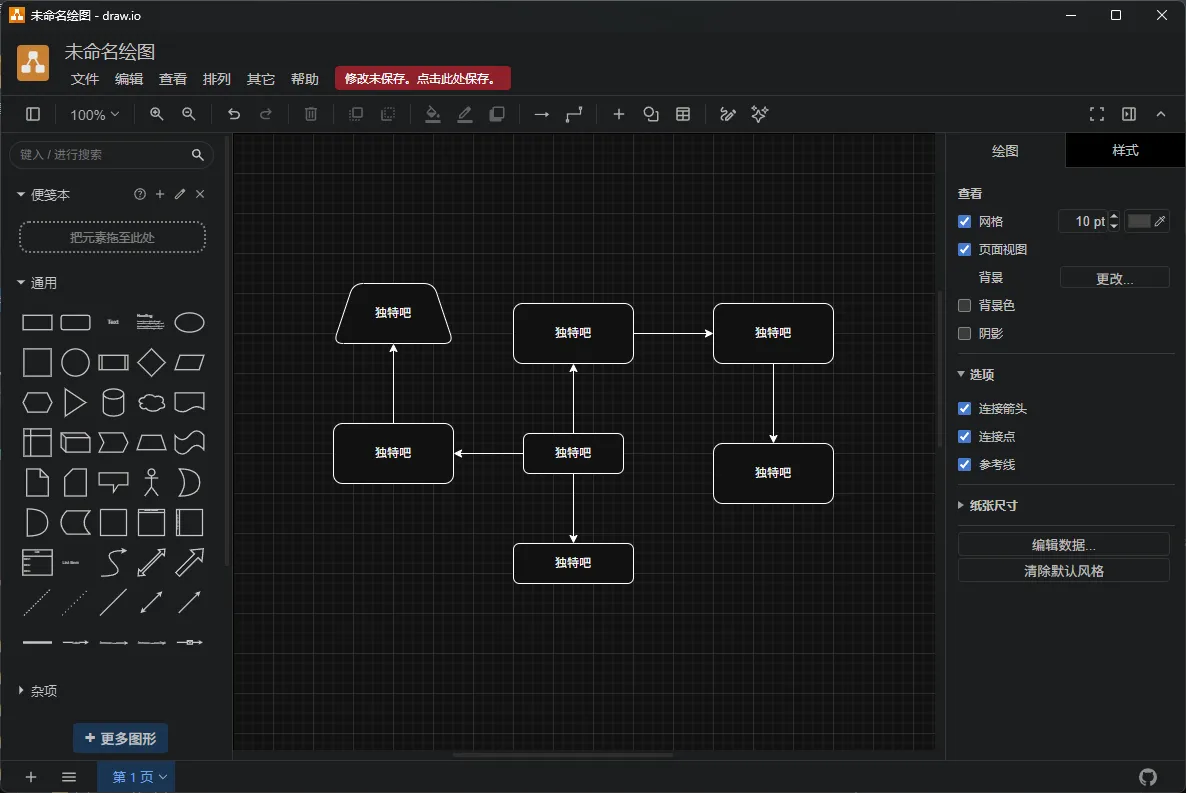The height and width of the screenshot is (793, 1186).
Task: Open the line color pencil tool
Action: (465, 114)
